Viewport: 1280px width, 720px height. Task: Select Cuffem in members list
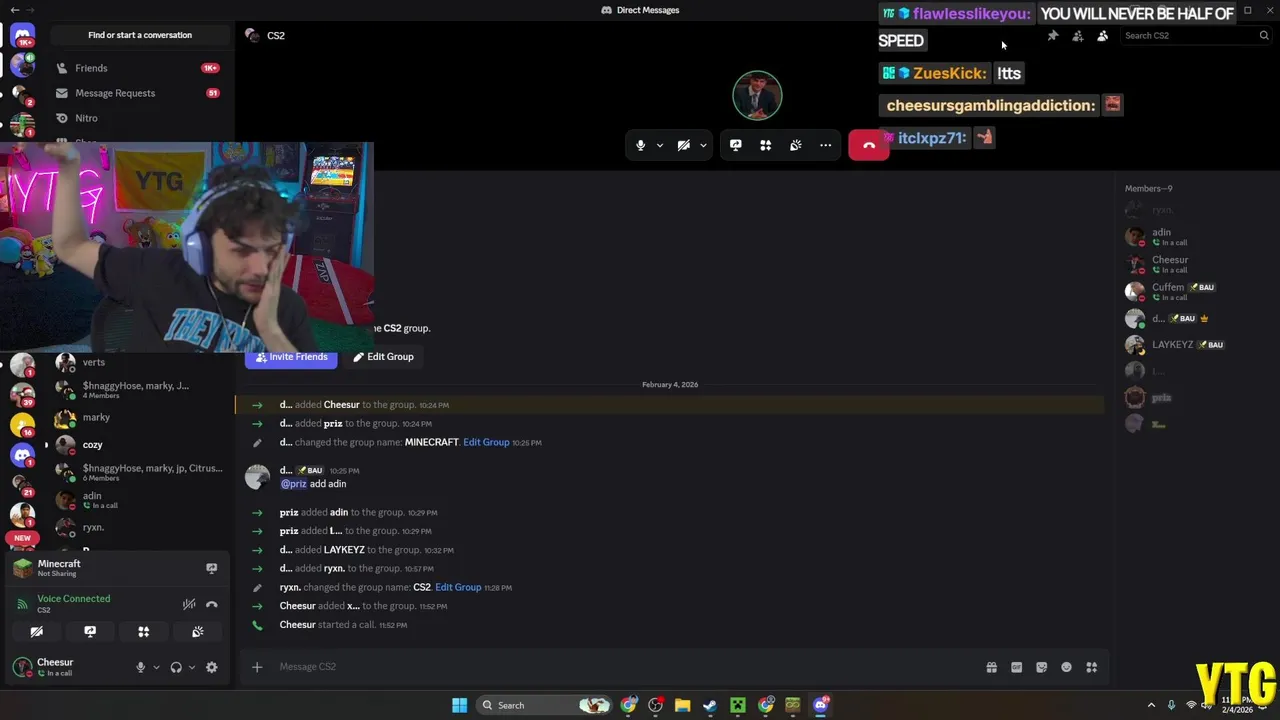coord(1195,291)
